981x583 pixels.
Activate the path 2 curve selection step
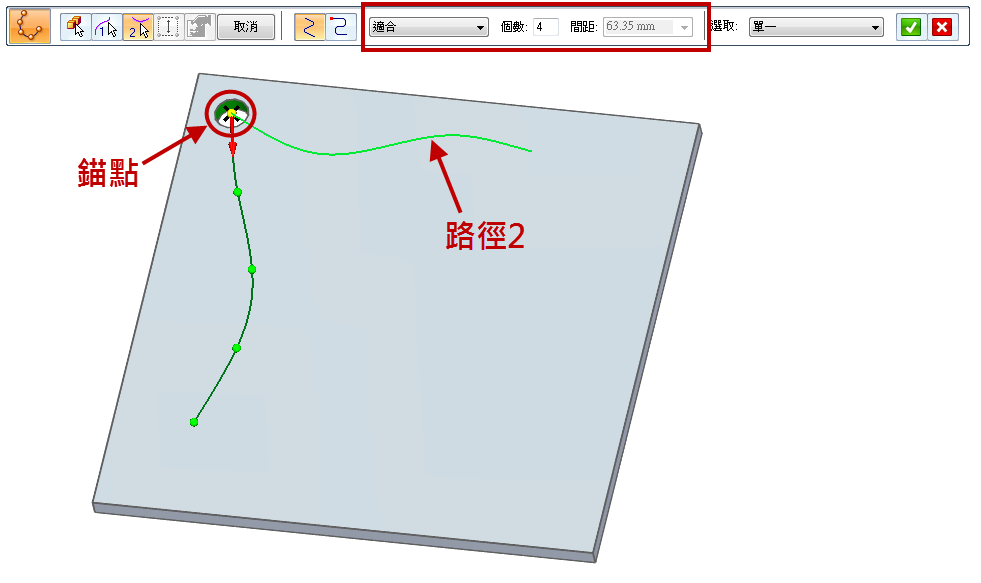[x=138, y=27]
